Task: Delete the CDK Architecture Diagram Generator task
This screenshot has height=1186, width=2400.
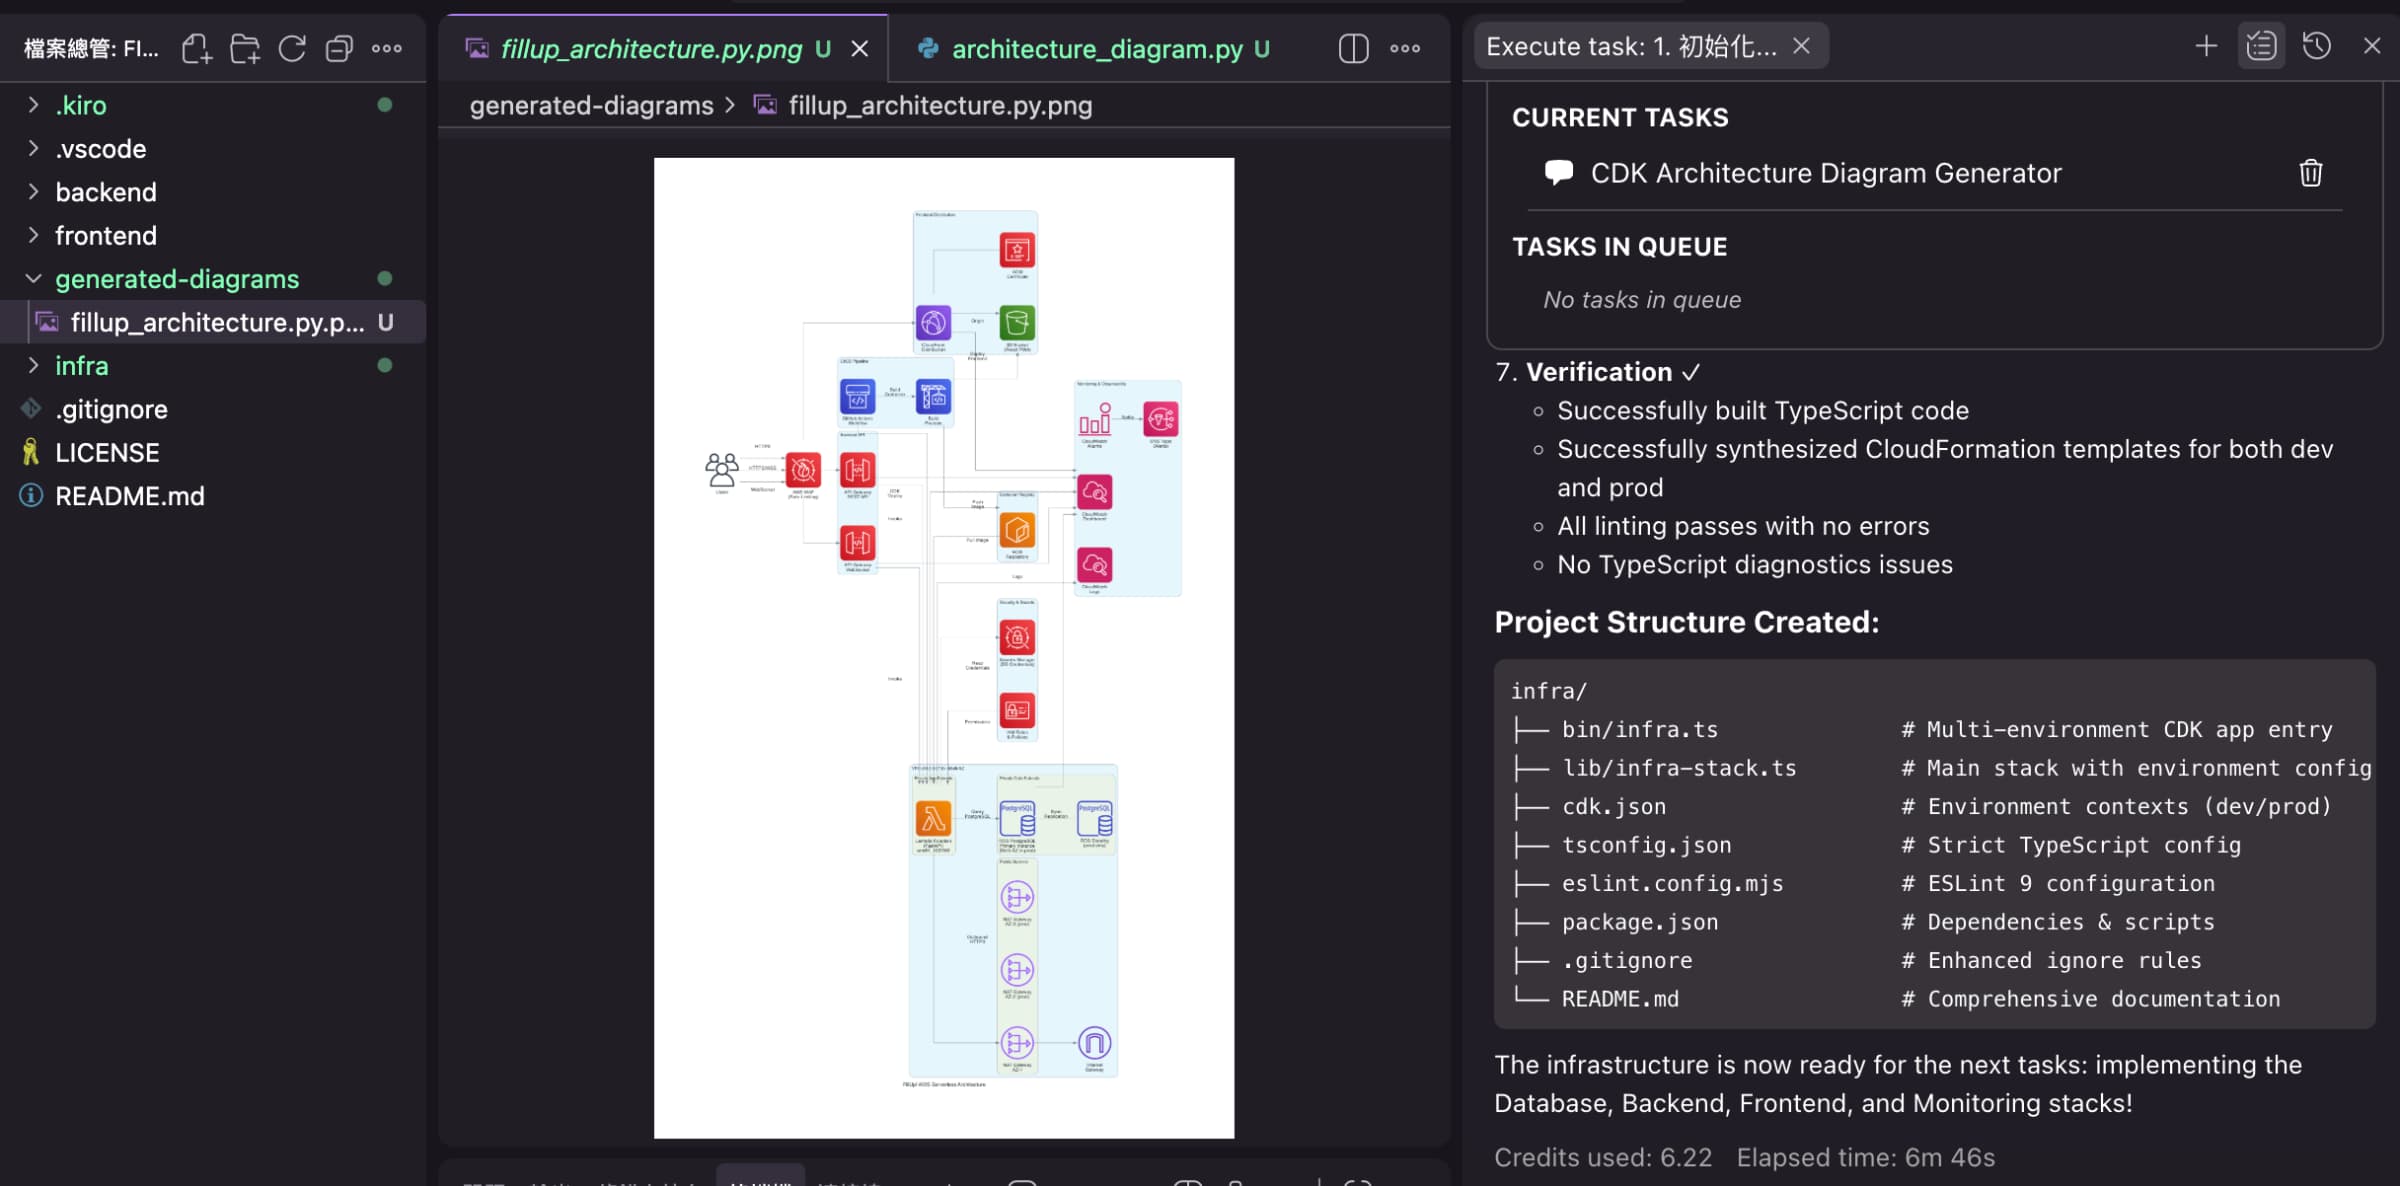Action: (x=2311, y=172)
